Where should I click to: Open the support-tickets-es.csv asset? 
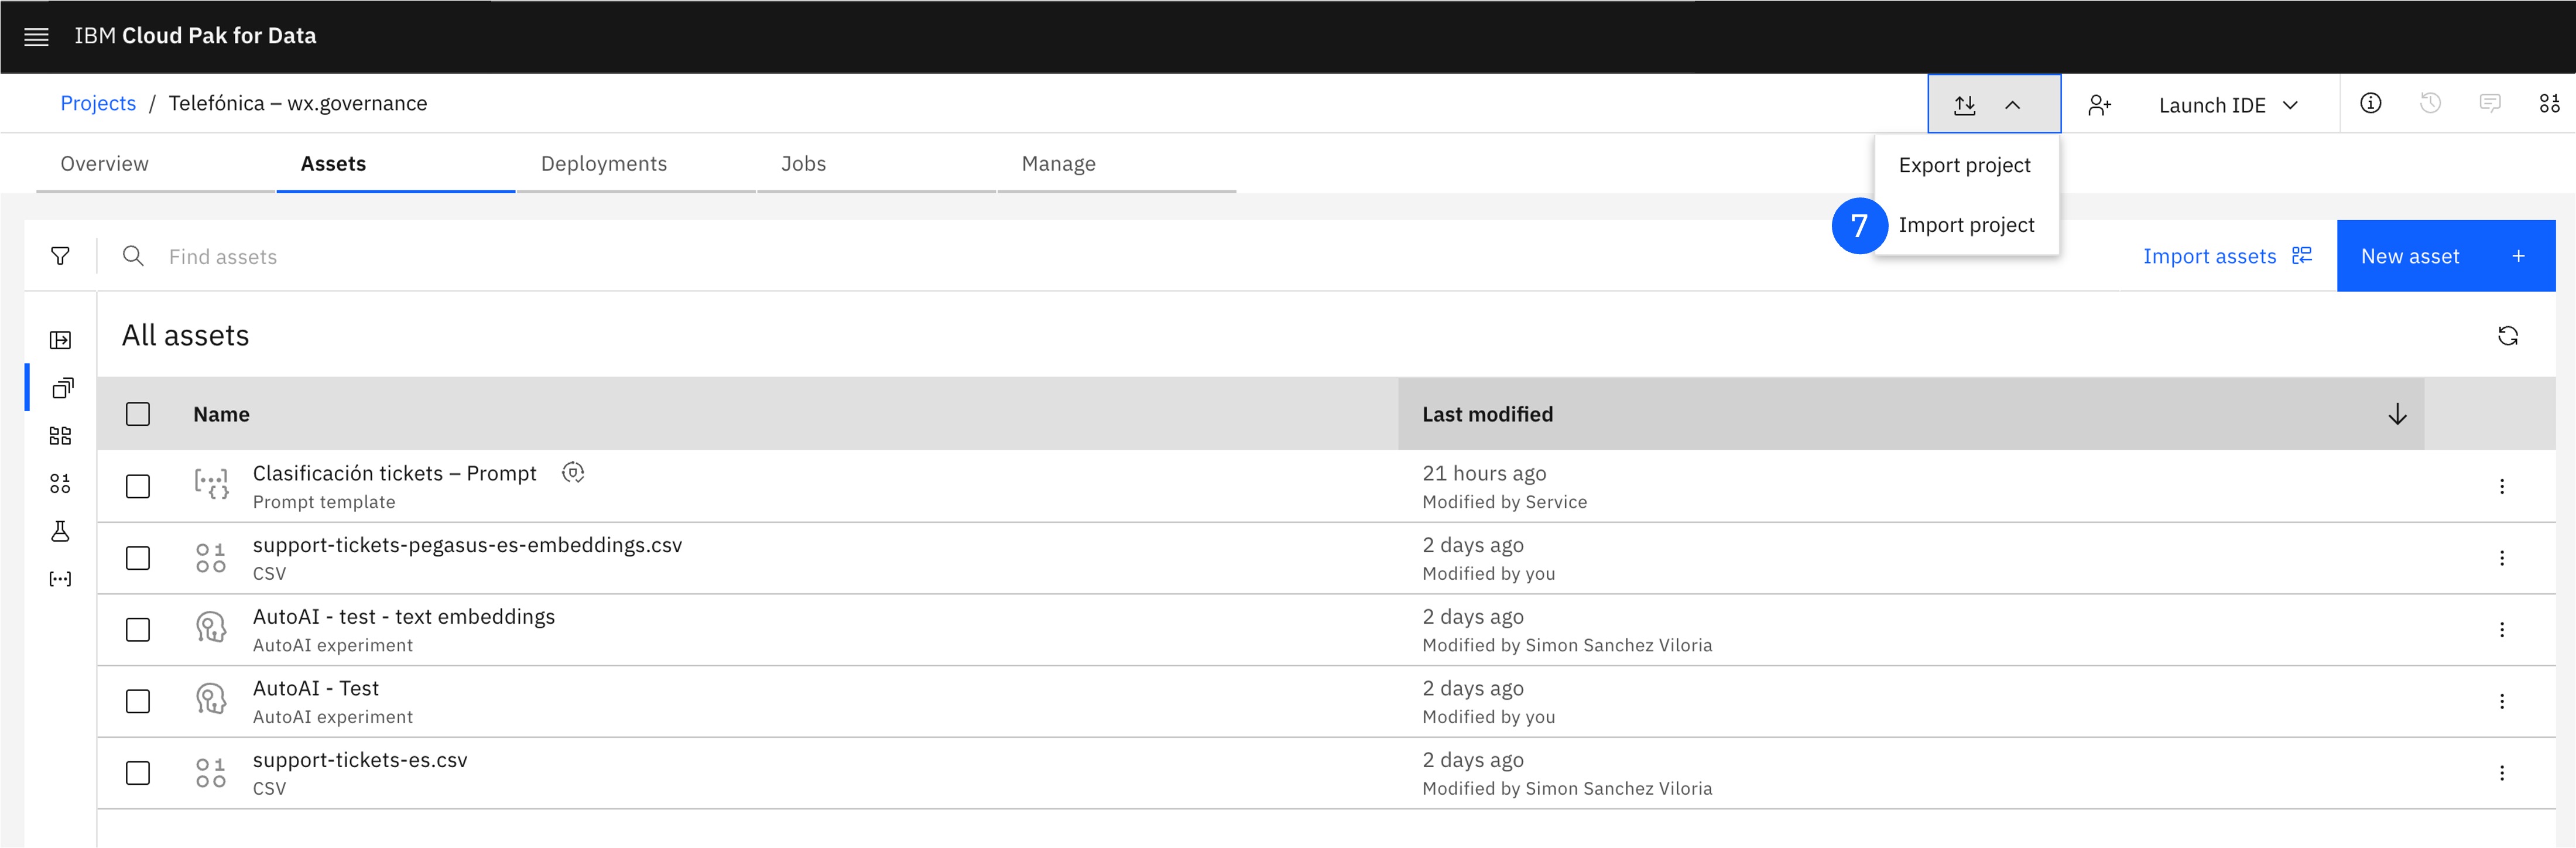coord(359,760)
